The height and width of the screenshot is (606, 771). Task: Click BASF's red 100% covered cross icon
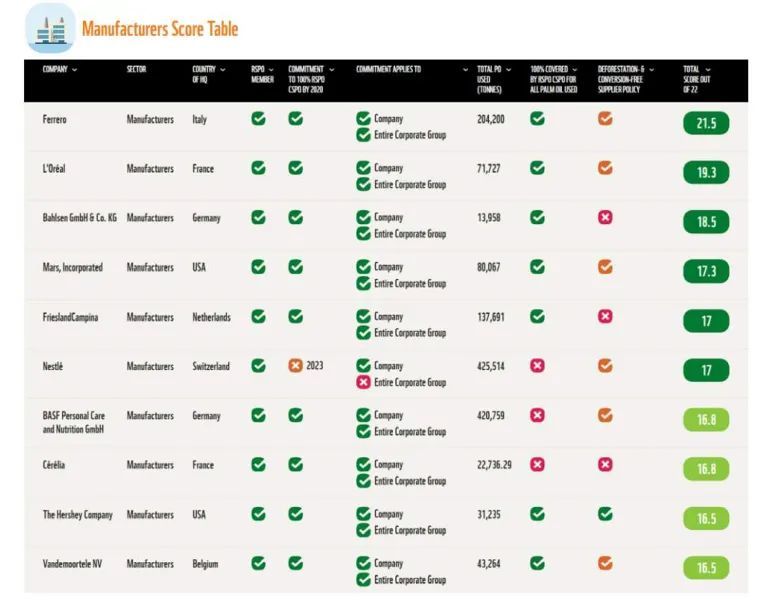pyautogui.click(x=537, y=415)
